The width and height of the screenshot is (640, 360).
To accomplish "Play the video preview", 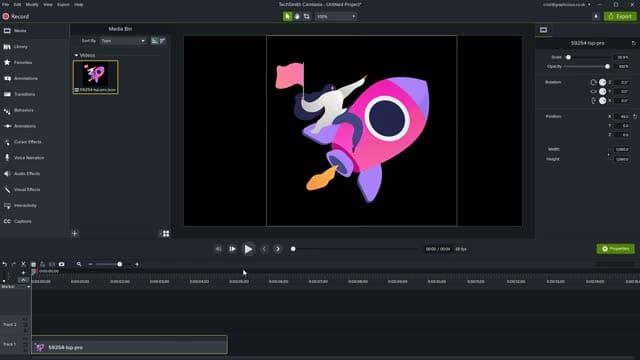I will pos(248,249).
